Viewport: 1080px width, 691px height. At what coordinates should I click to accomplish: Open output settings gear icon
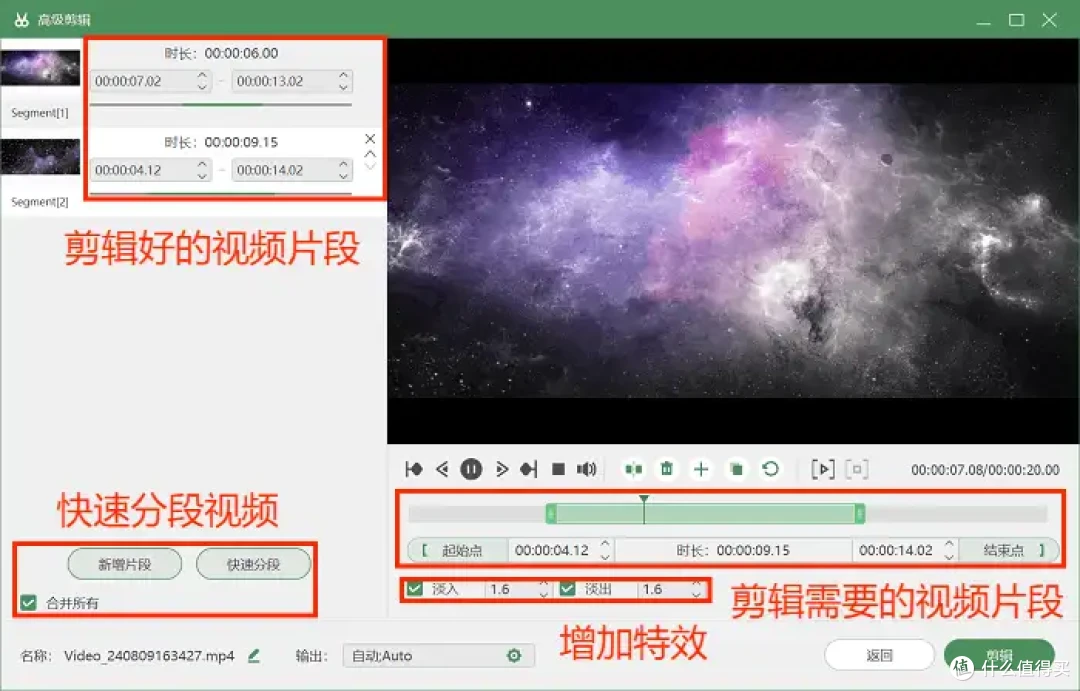pos(514,656)
